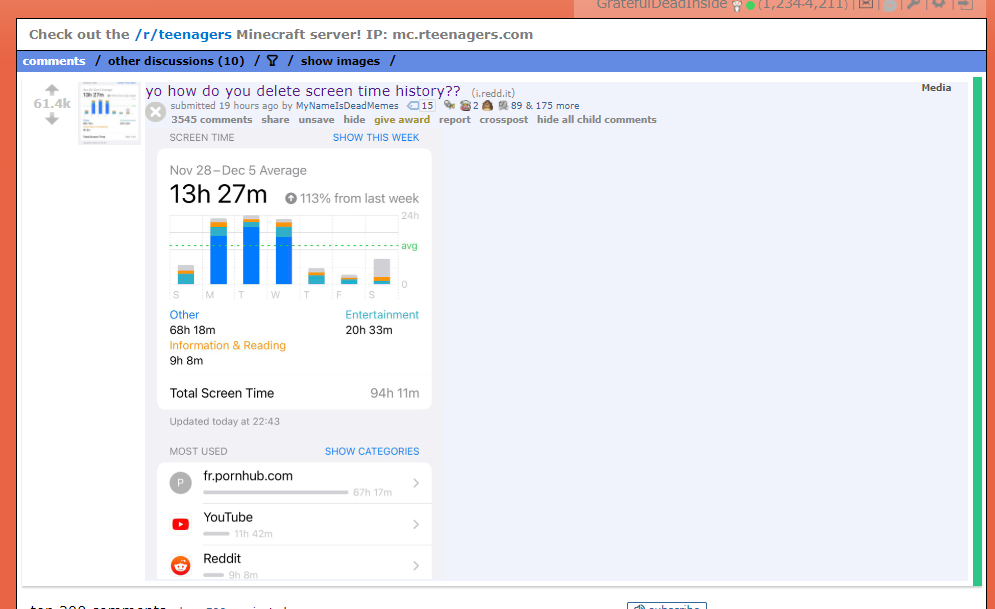Hide this post using the hide link
Screen dimensions: 995x609
(x=354, y=120)
